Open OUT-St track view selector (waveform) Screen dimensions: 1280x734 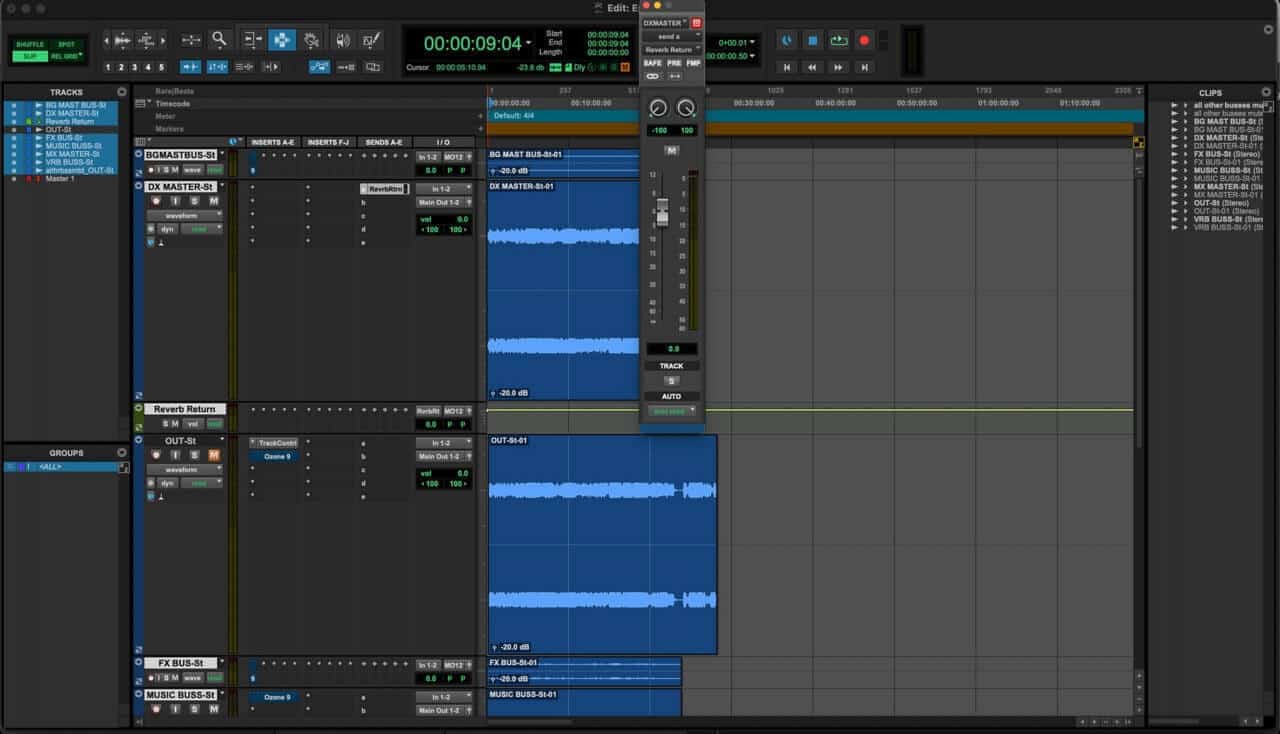click(184, 469)
